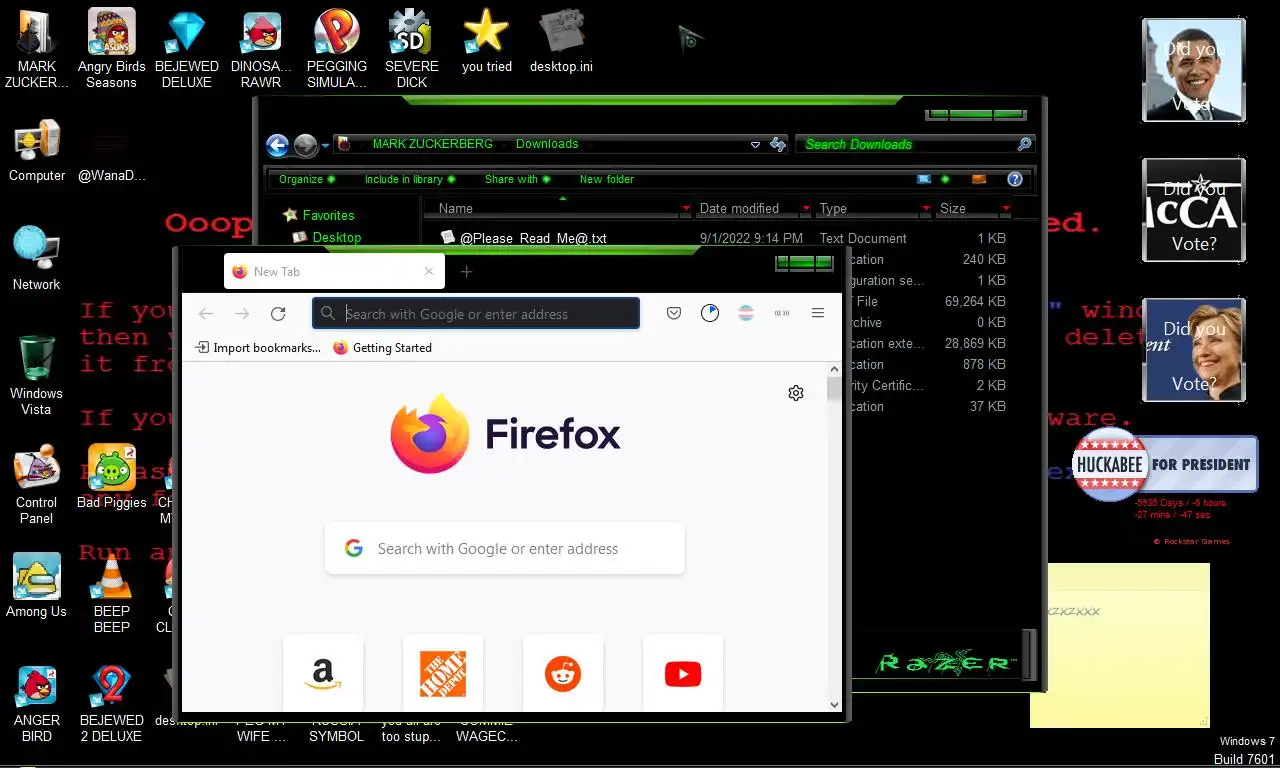Select the Control Panel desktop icon
This screenshot has width=1280, height=768.
(37, 484)
